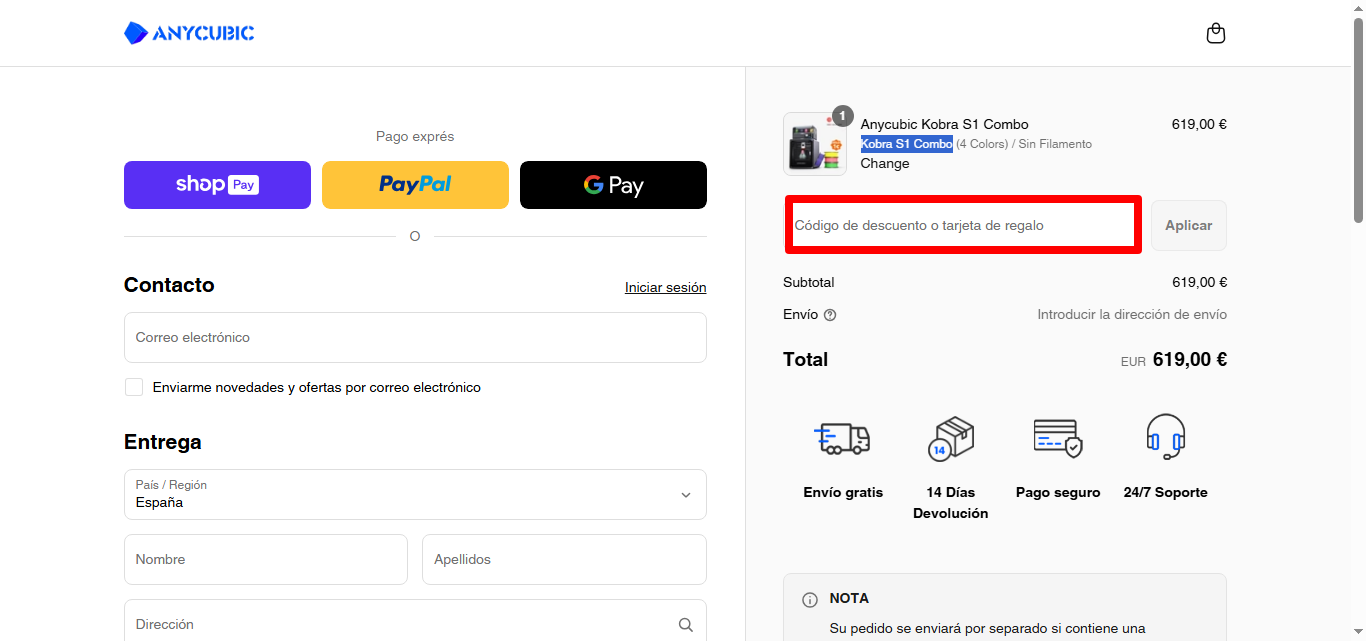This screenshot has width=1366, height=641.
Task: Focus the Nombre field
Action: pos(266,559)
